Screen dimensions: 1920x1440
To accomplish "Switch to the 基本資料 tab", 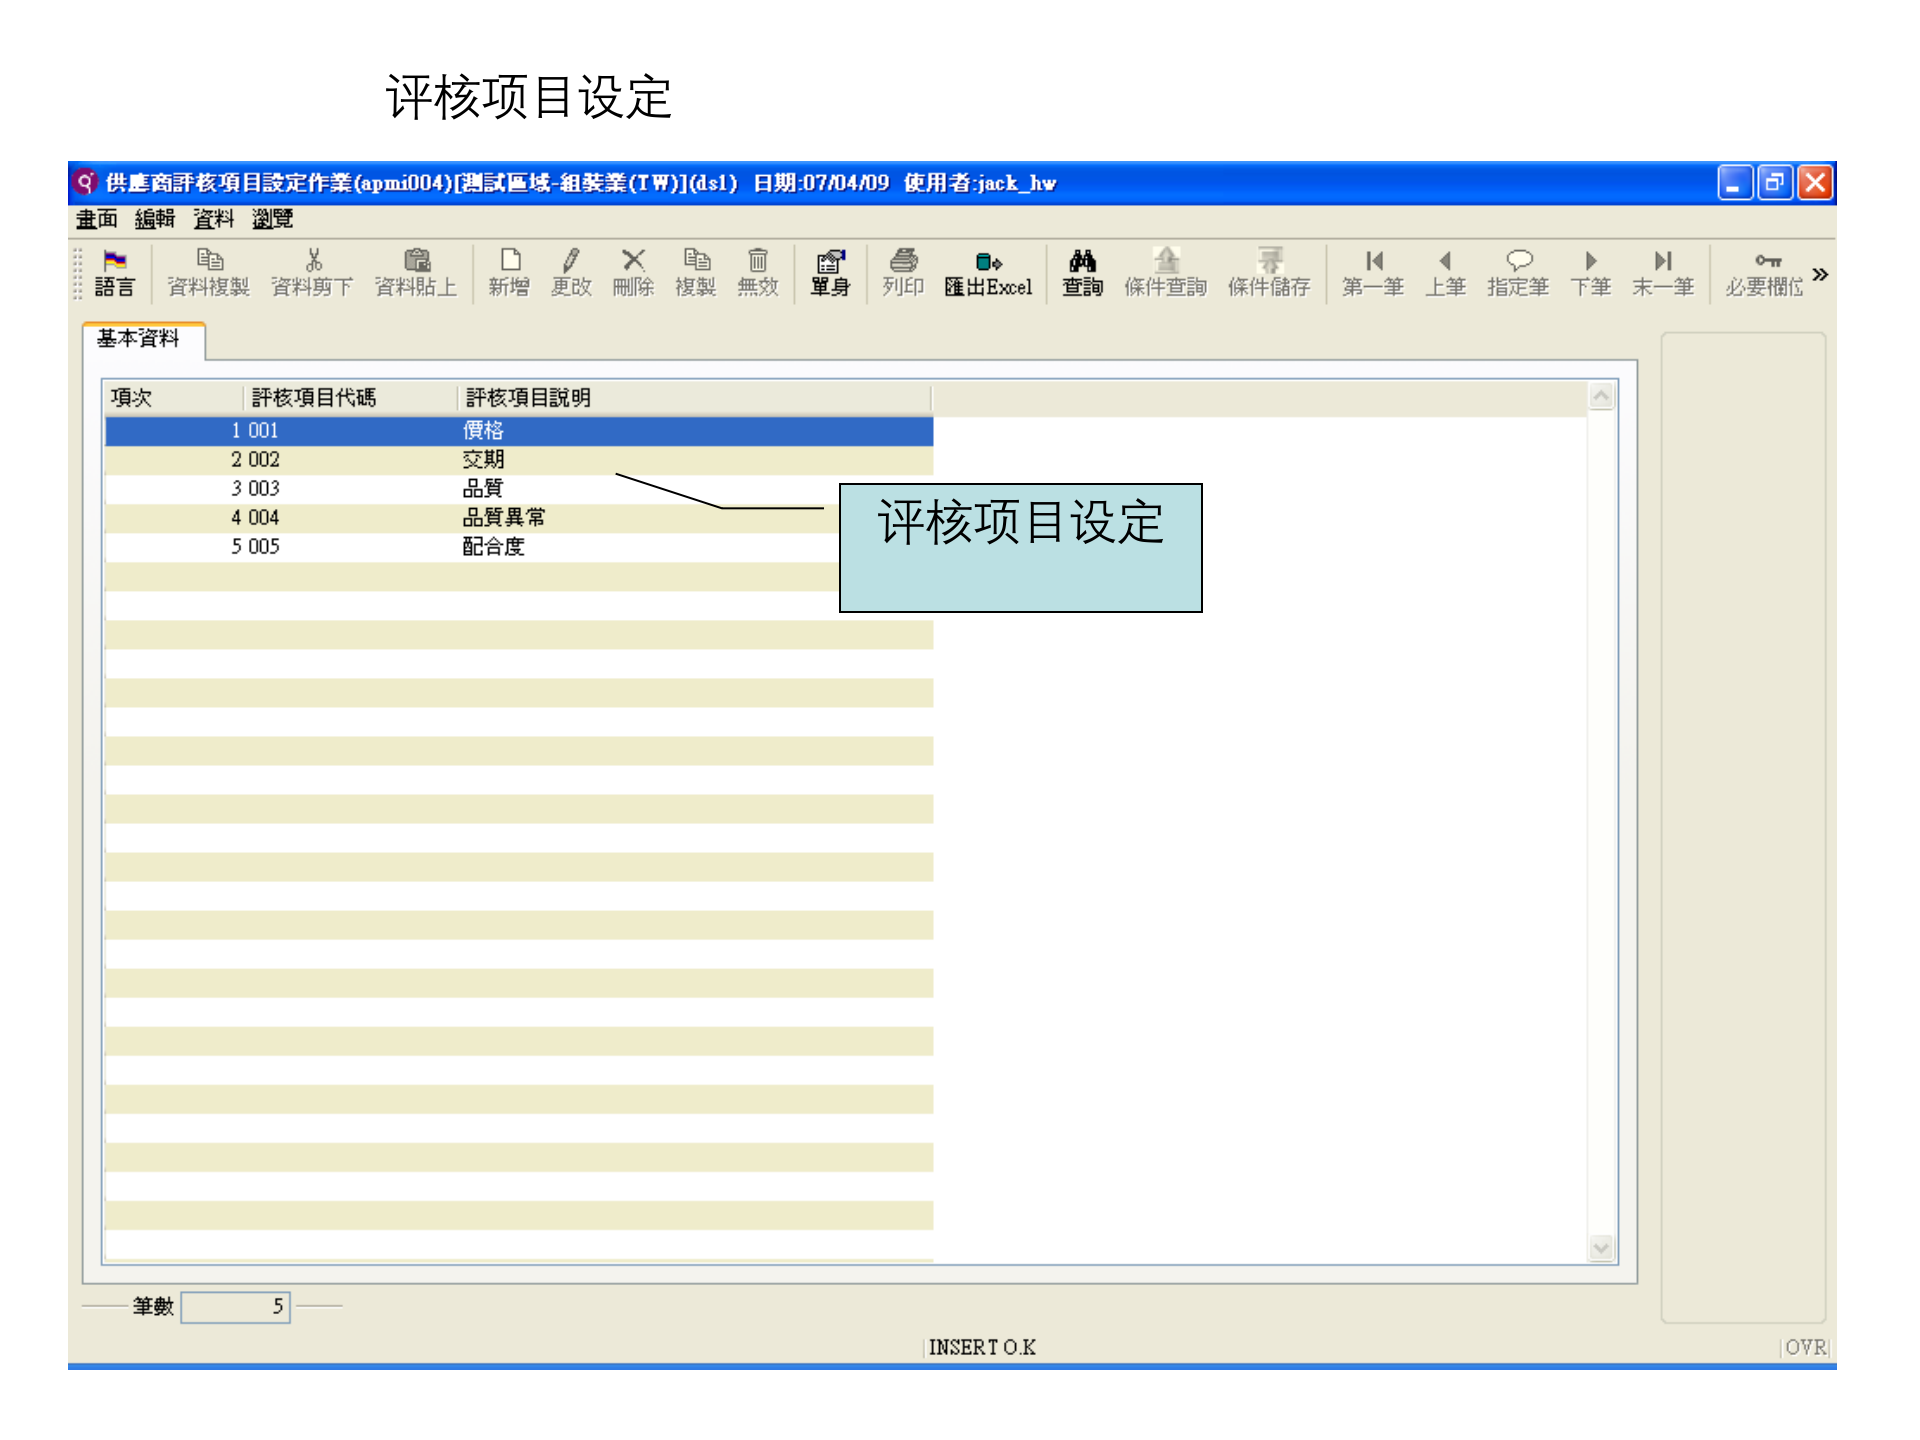I will coord(140,339).
